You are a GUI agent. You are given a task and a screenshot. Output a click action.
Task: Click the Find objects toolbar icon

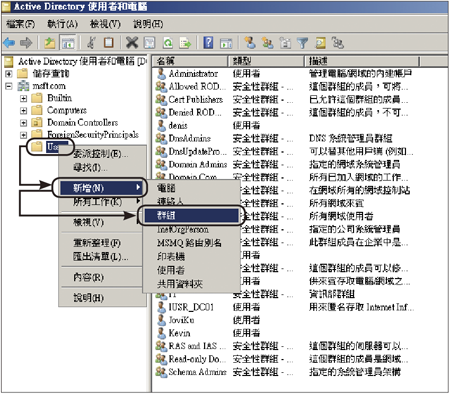[320, 43]
